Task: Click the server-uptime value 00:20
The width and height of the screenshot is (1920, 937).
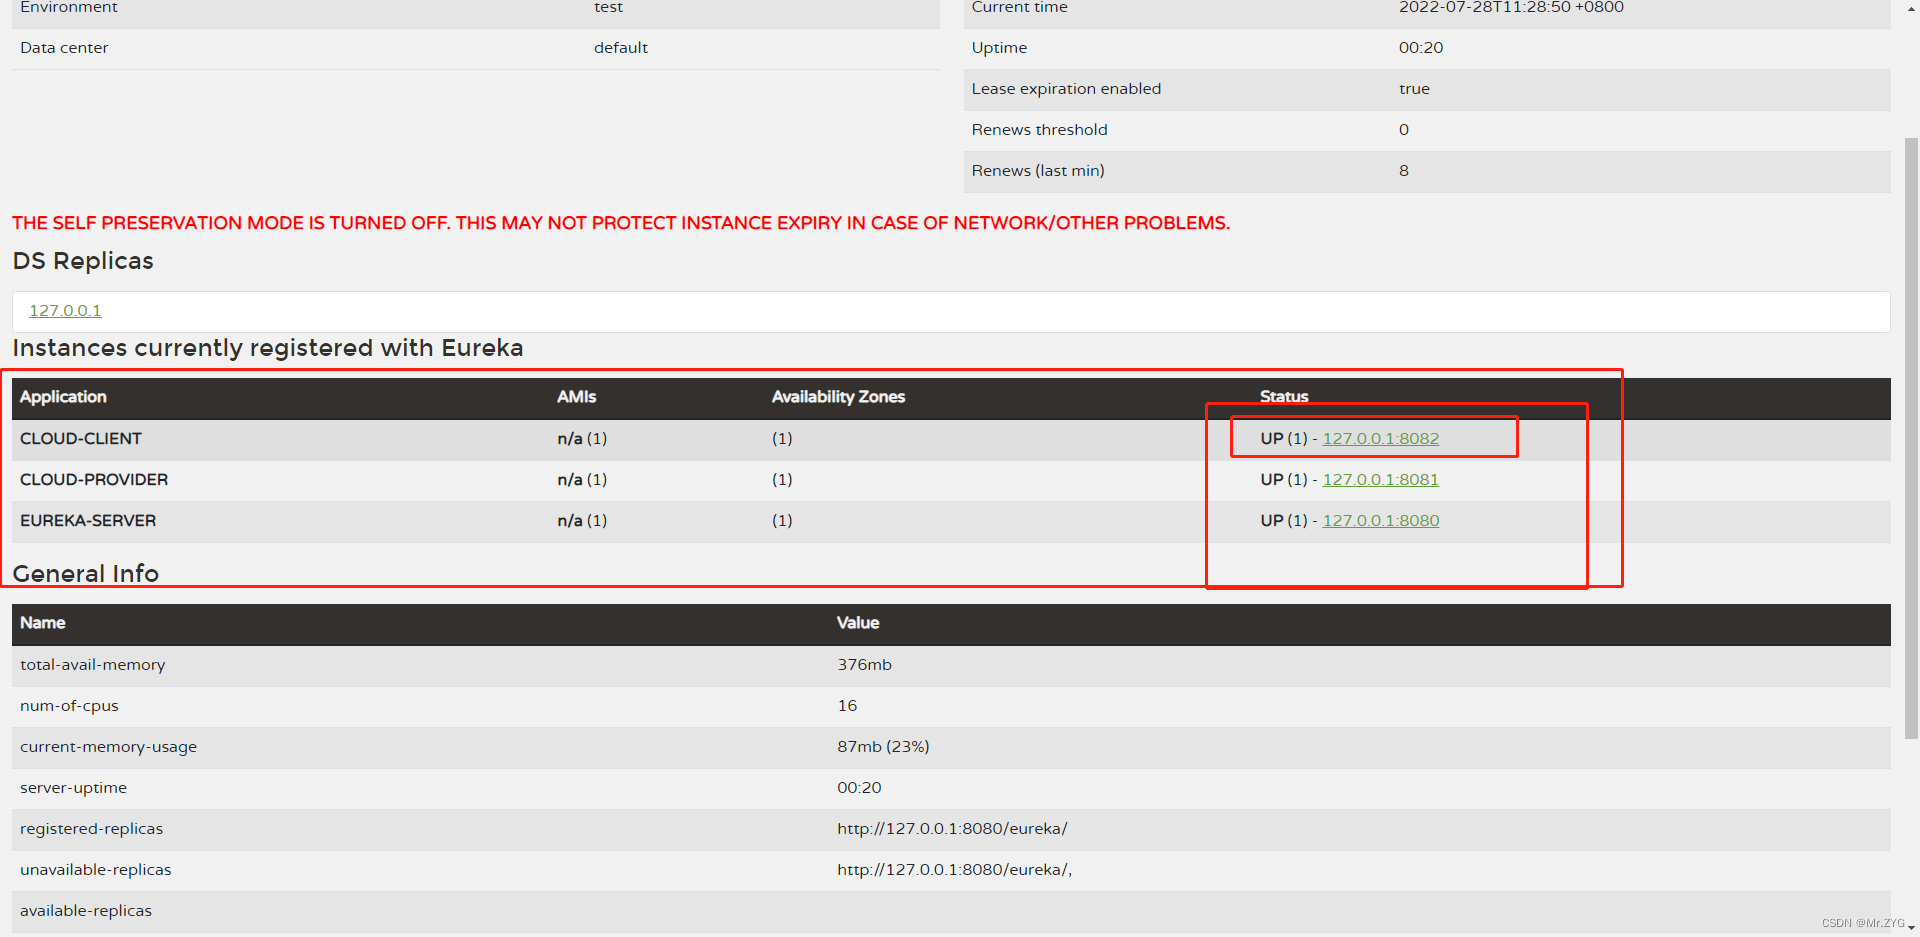Action: [859, 788]
